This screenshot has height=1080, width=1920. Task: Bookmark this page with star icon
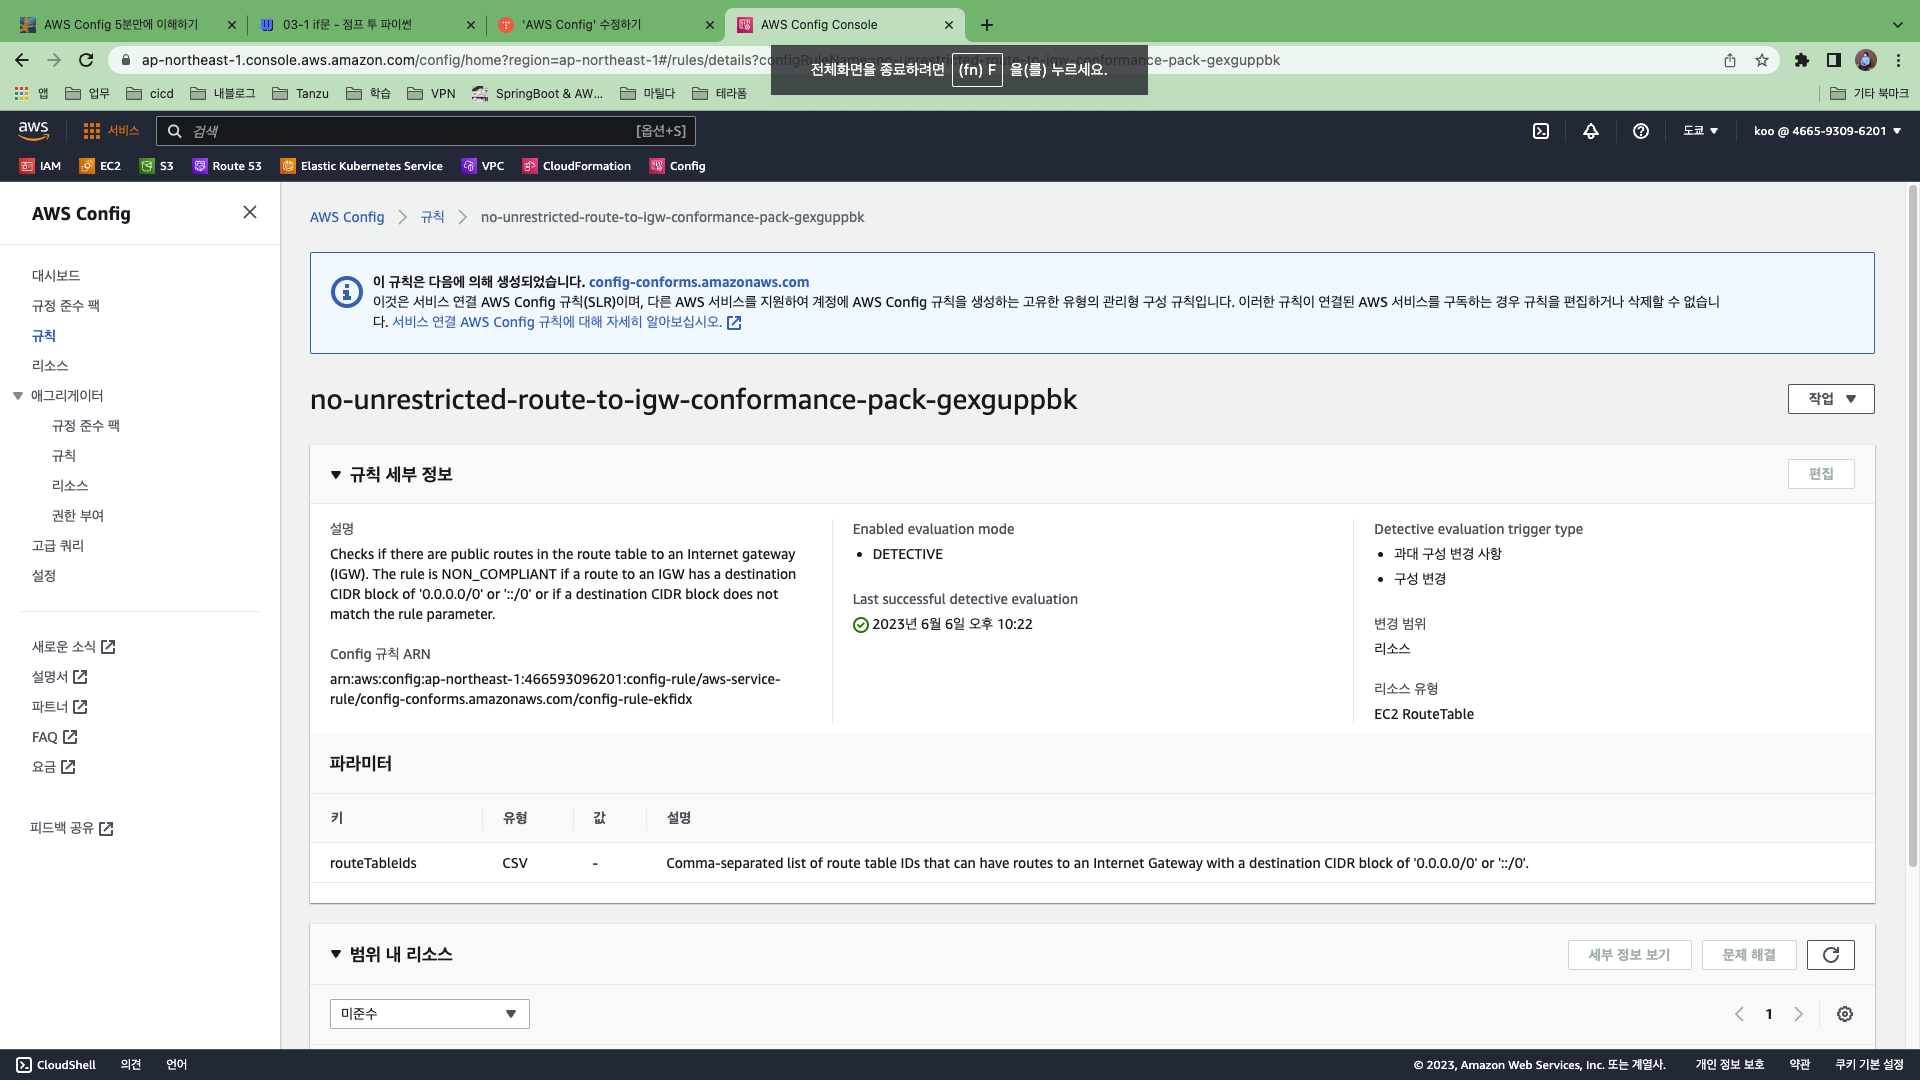tap(1762, 60)
